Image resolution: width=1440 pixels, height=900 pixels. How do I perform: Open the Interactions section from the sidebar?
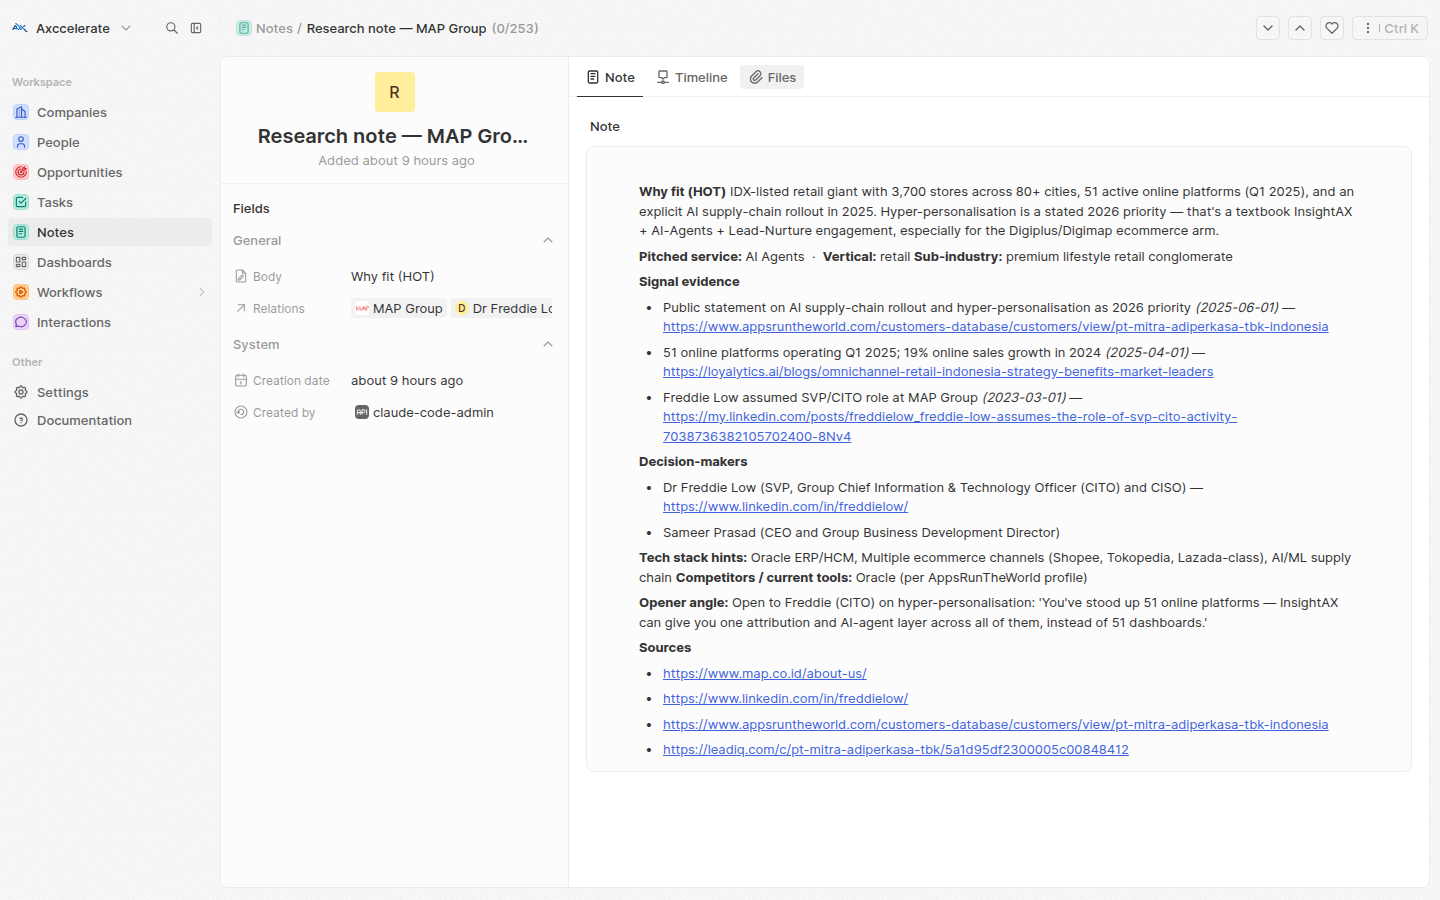(110, 322)
